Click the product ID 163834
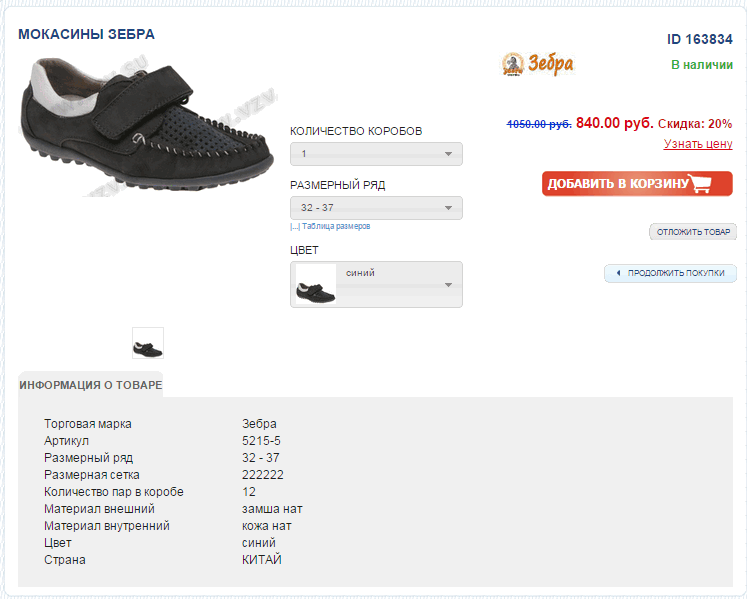Viewport: 747px width, 599px height. (700, 39)
